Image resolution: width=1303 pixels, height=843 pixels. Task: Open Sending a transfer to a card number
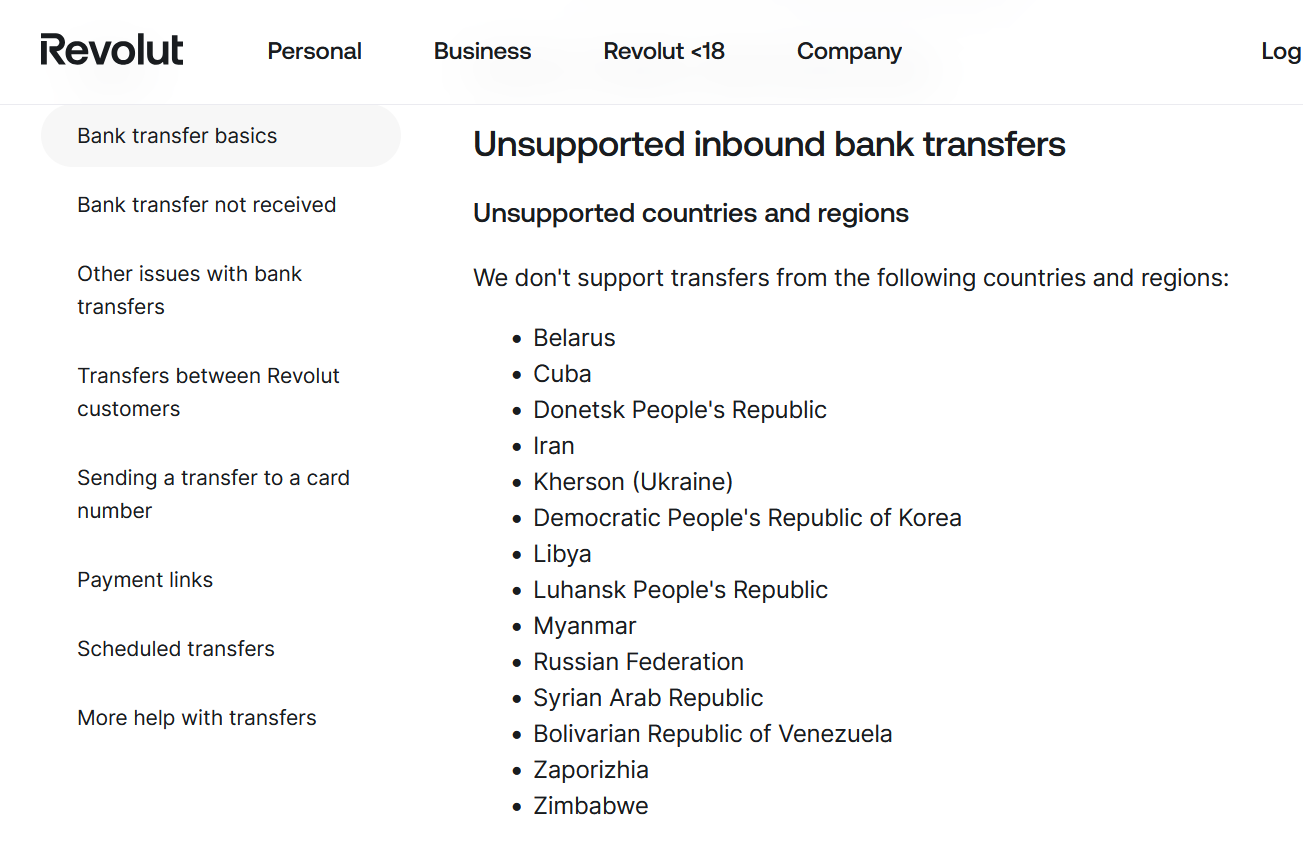click(x=213, y=494)
